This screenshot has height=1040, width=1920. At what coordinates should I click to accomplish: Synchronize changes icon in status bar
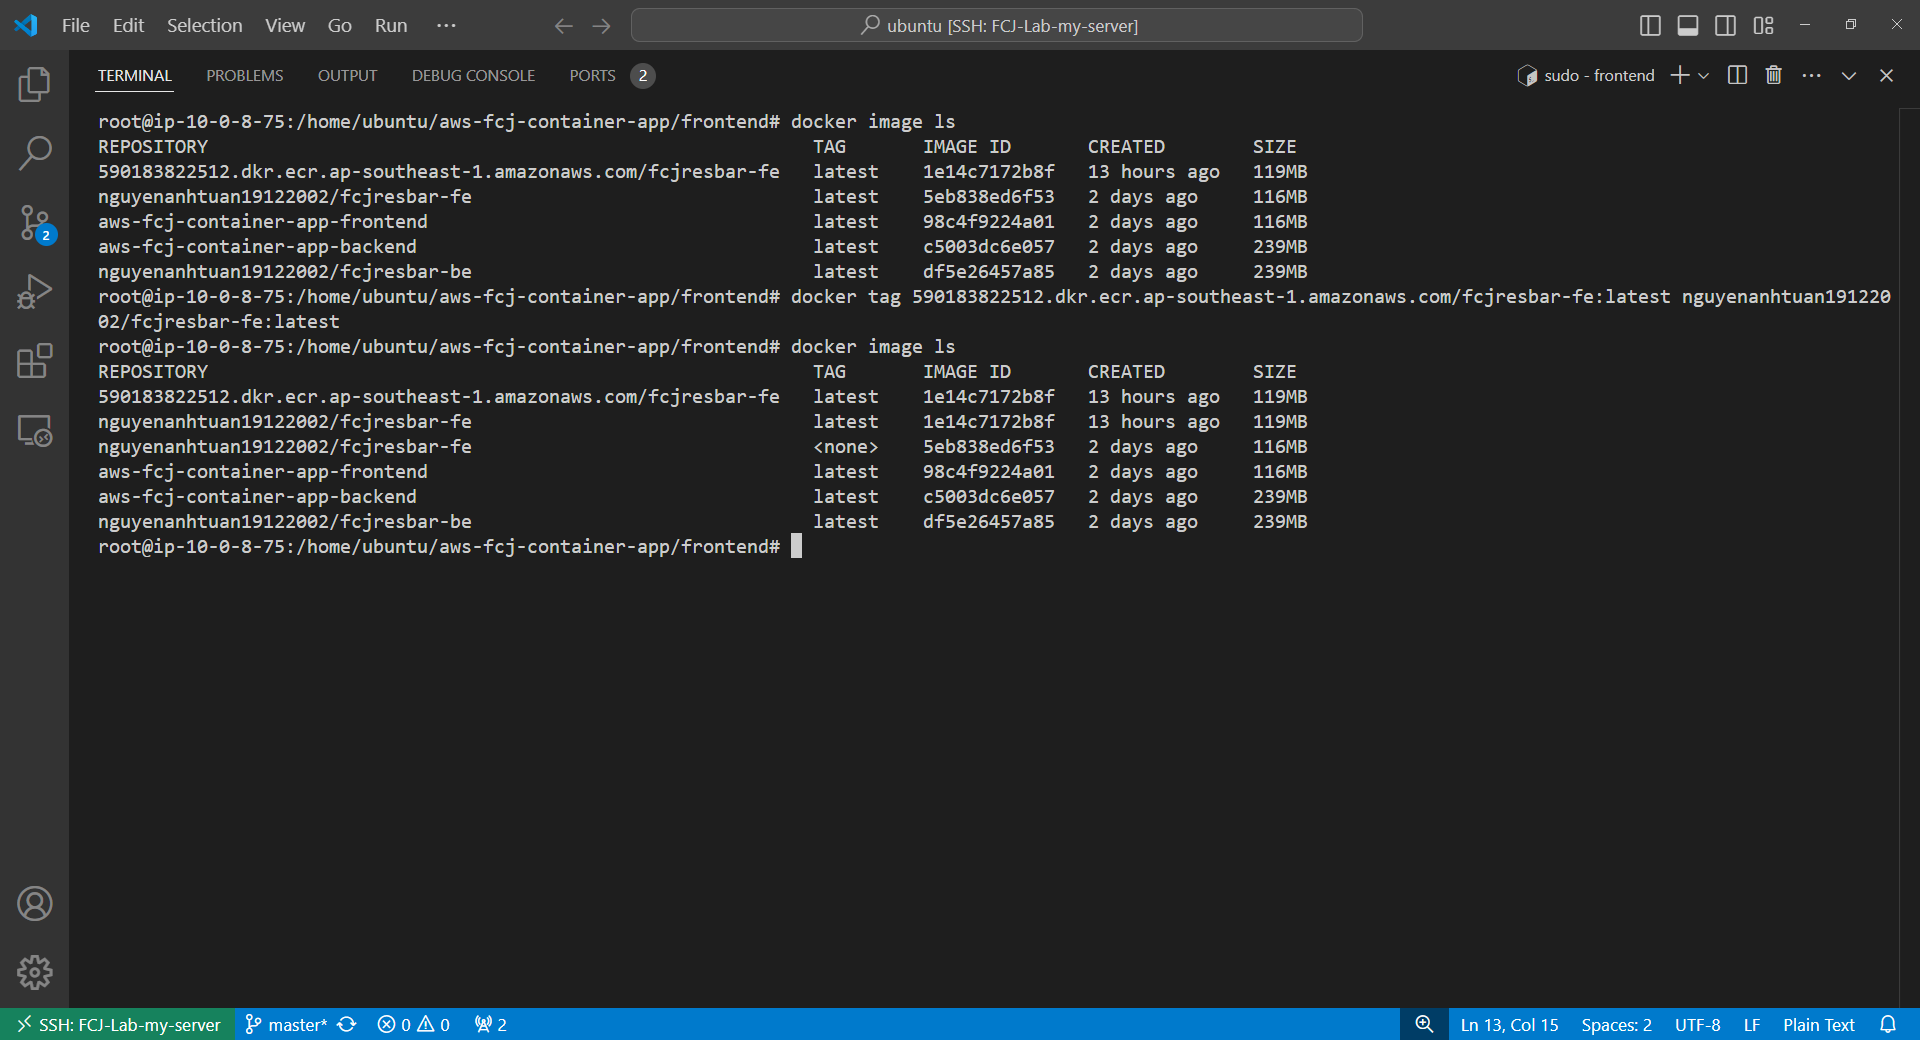pyautogui.click(x=347, y=1025)
